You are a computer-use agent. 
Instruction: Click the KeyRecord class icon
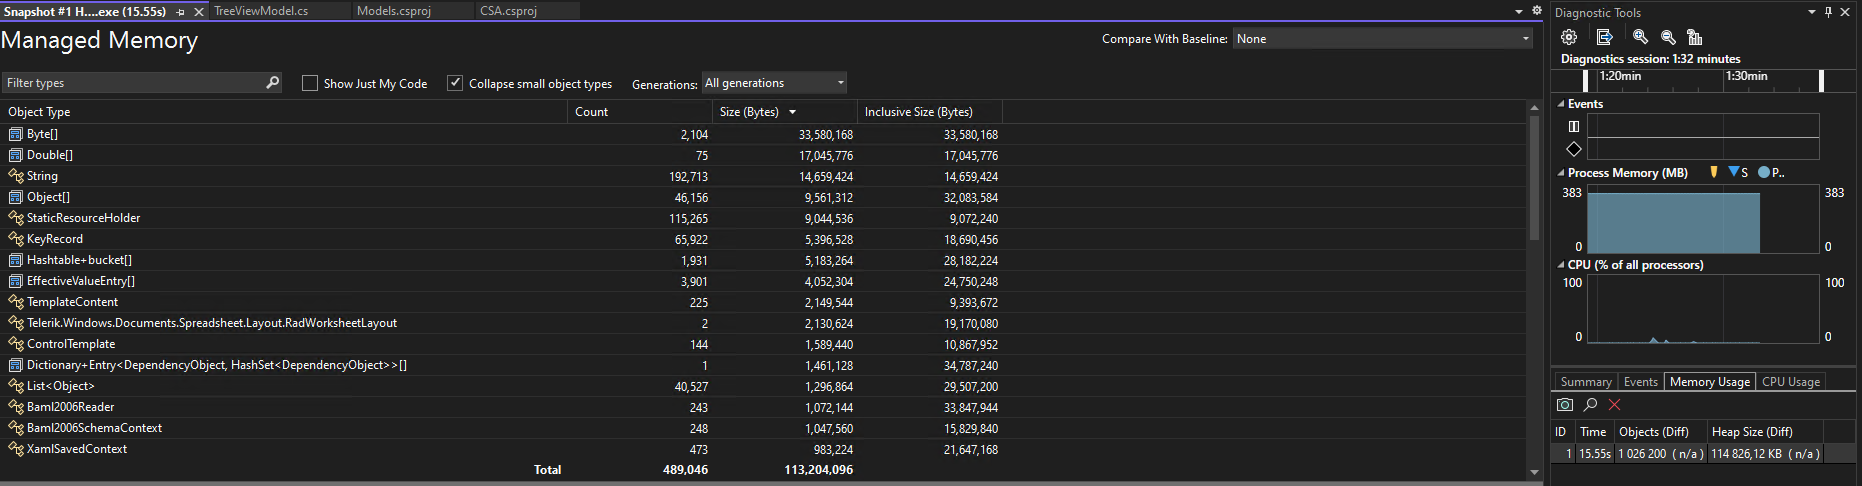tap(16, 239)
